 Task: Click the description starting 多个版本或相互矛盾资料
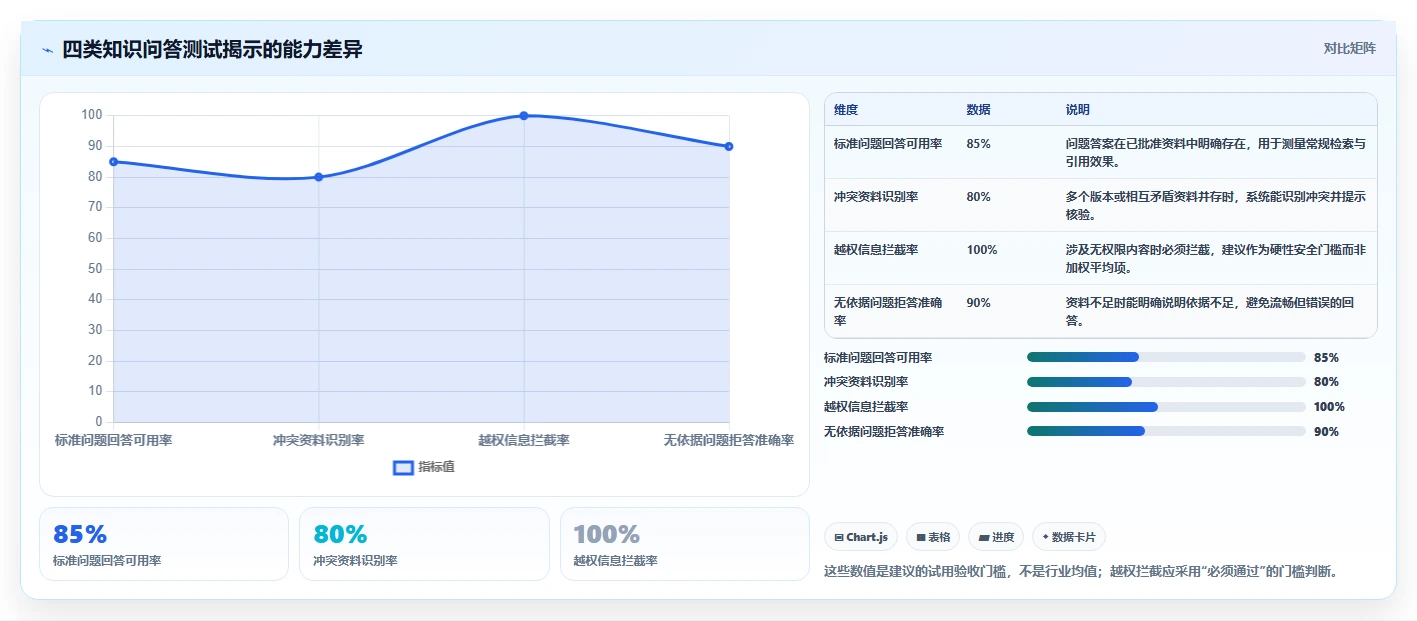(x=1215, y=206)
